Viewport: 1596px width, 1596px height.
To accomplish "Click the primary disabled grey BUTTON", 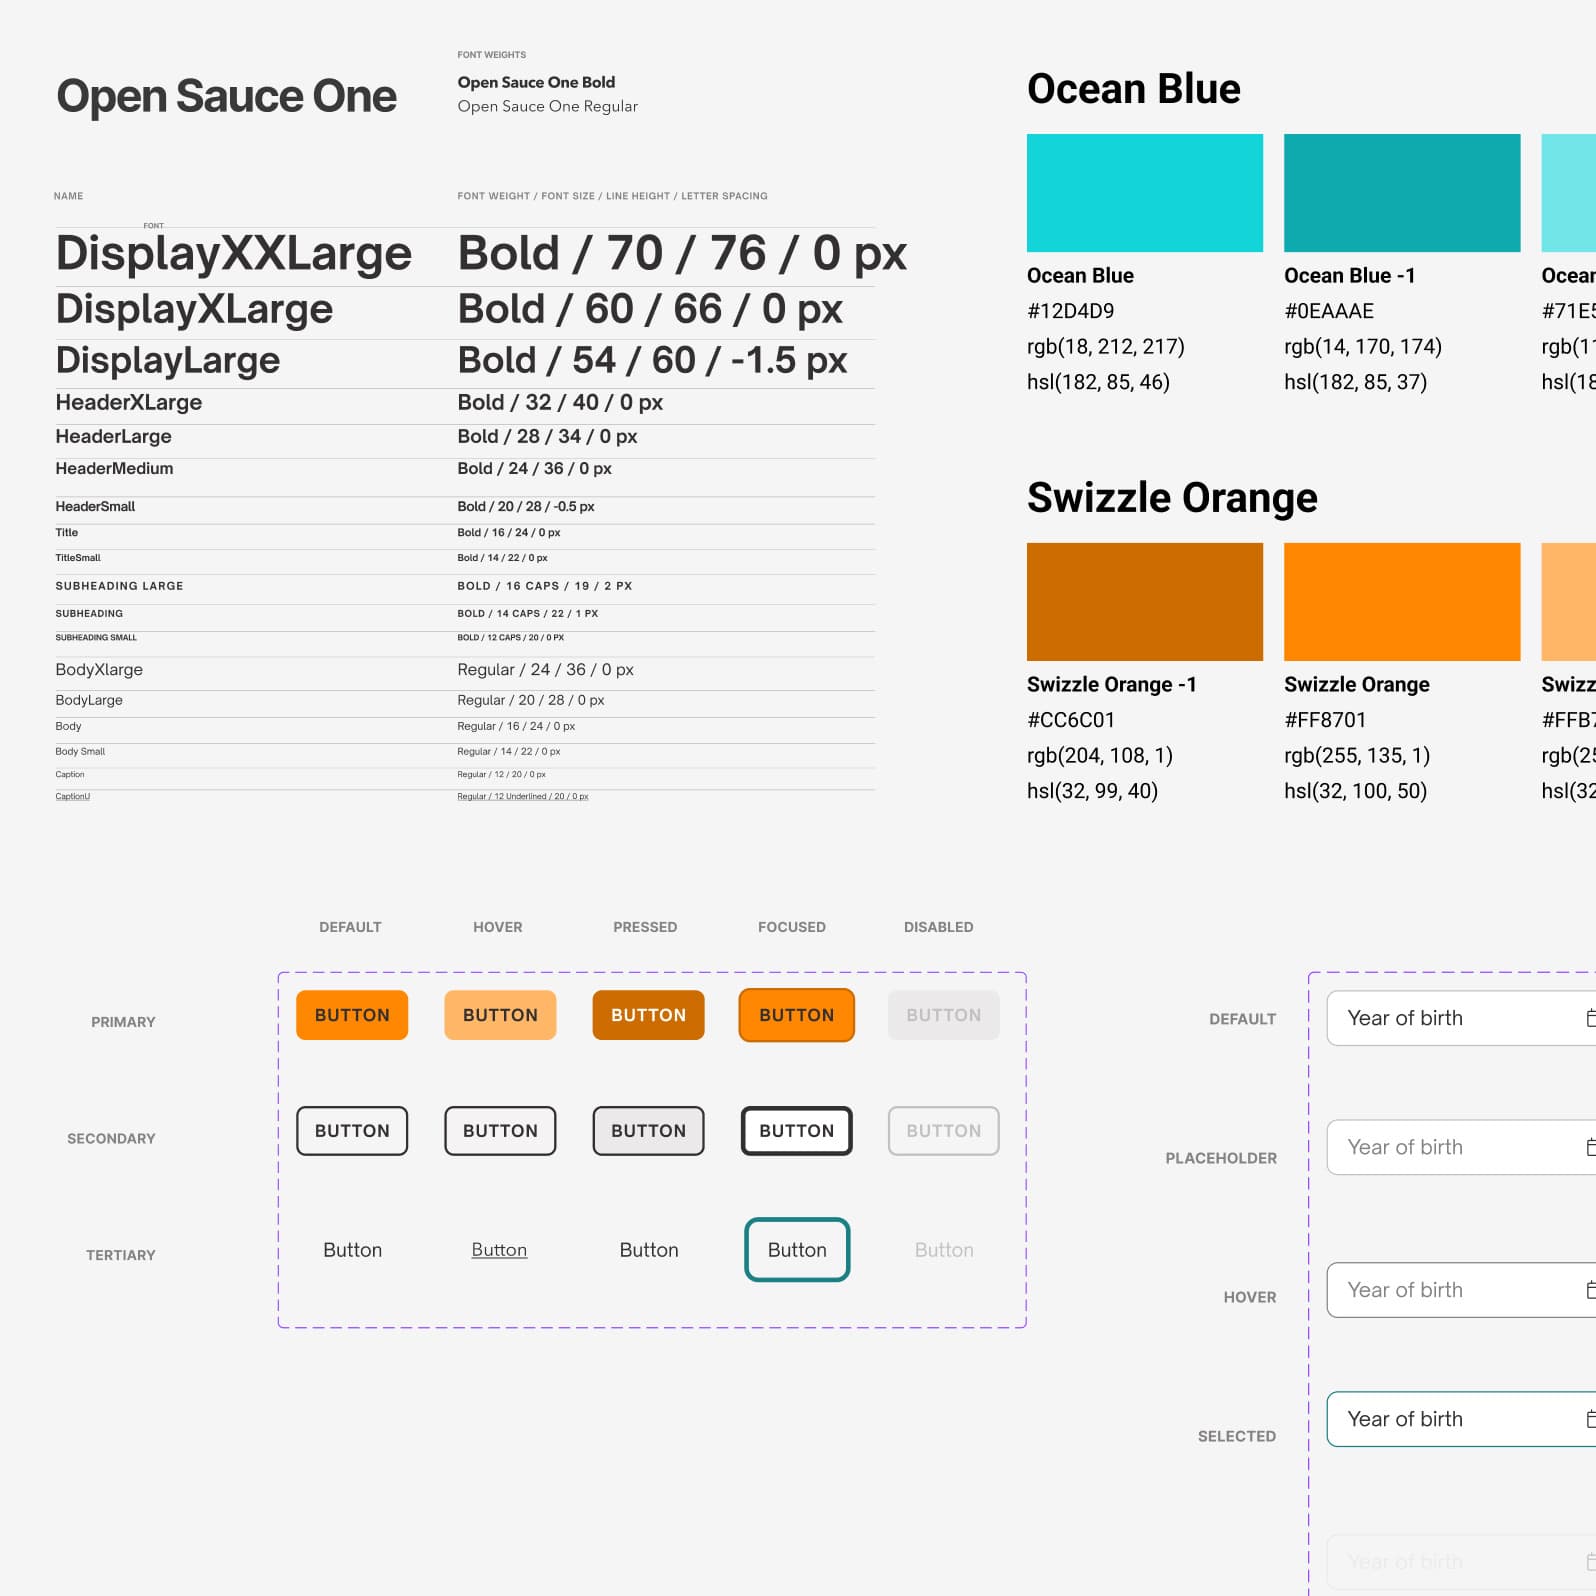I will (944, 1015).
